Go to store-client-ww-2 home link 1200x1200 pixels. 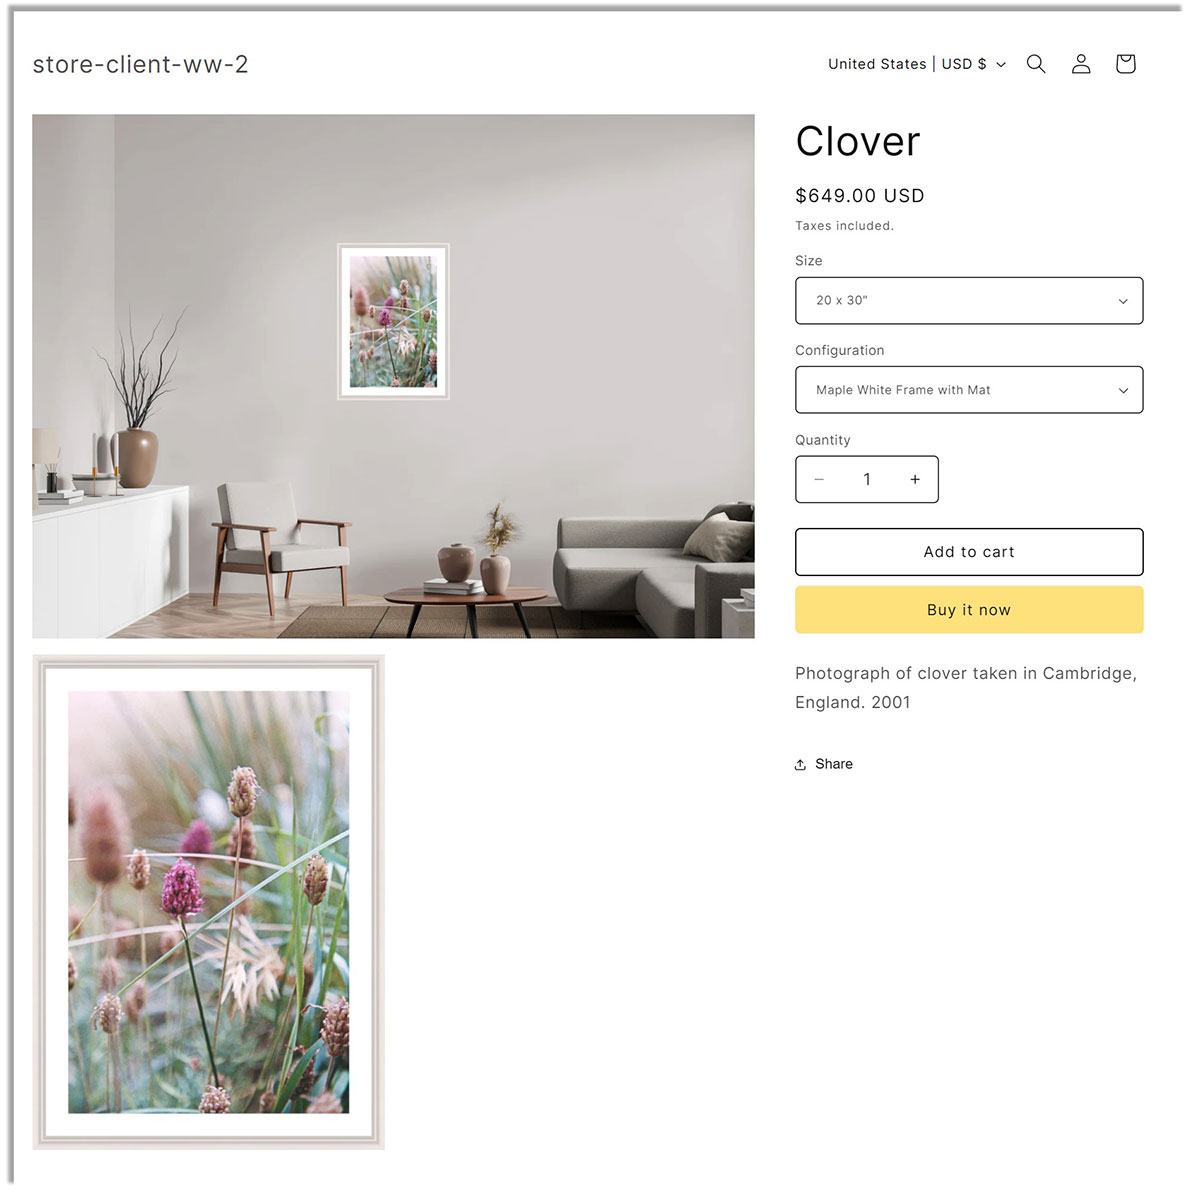(x=140, y=65)
